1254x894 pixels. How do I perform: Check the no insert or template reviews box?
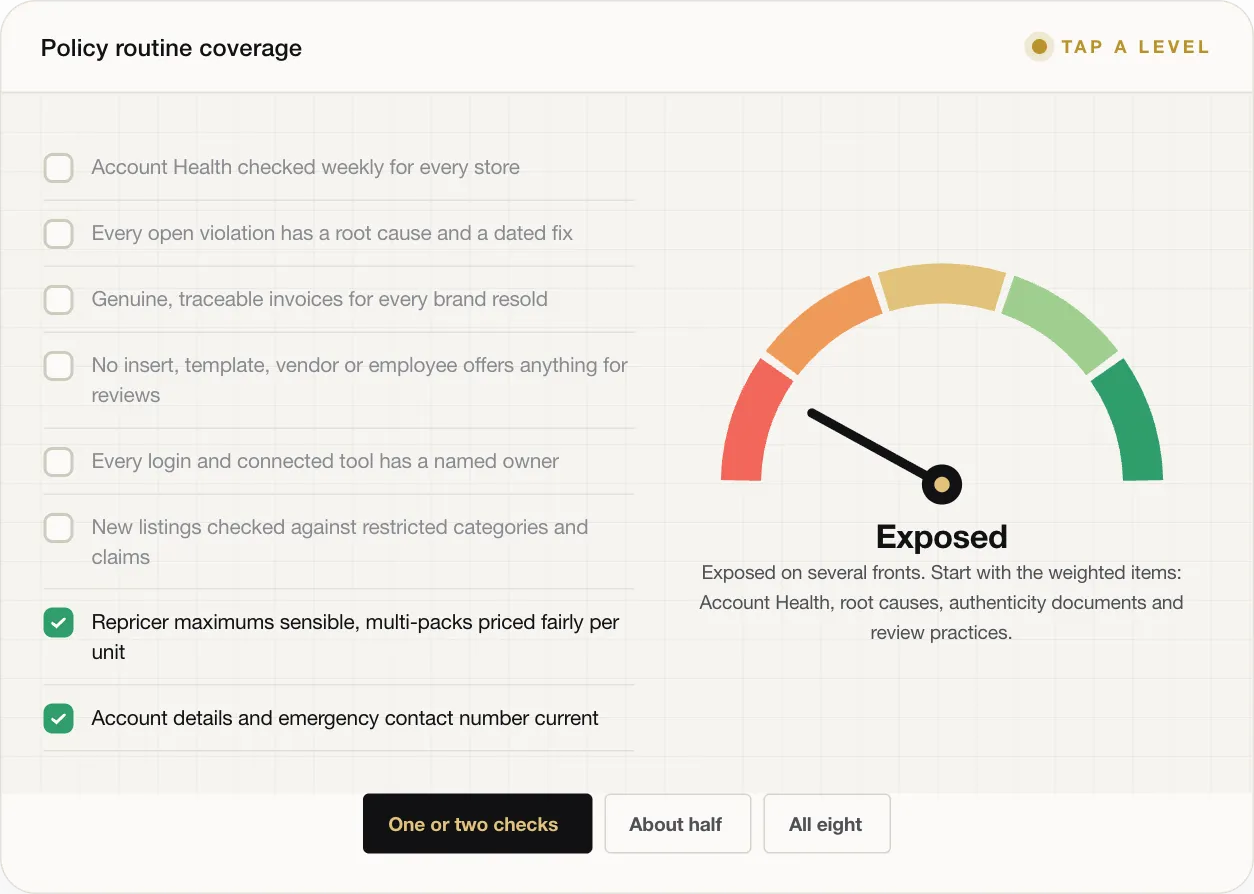pos(58,366)
